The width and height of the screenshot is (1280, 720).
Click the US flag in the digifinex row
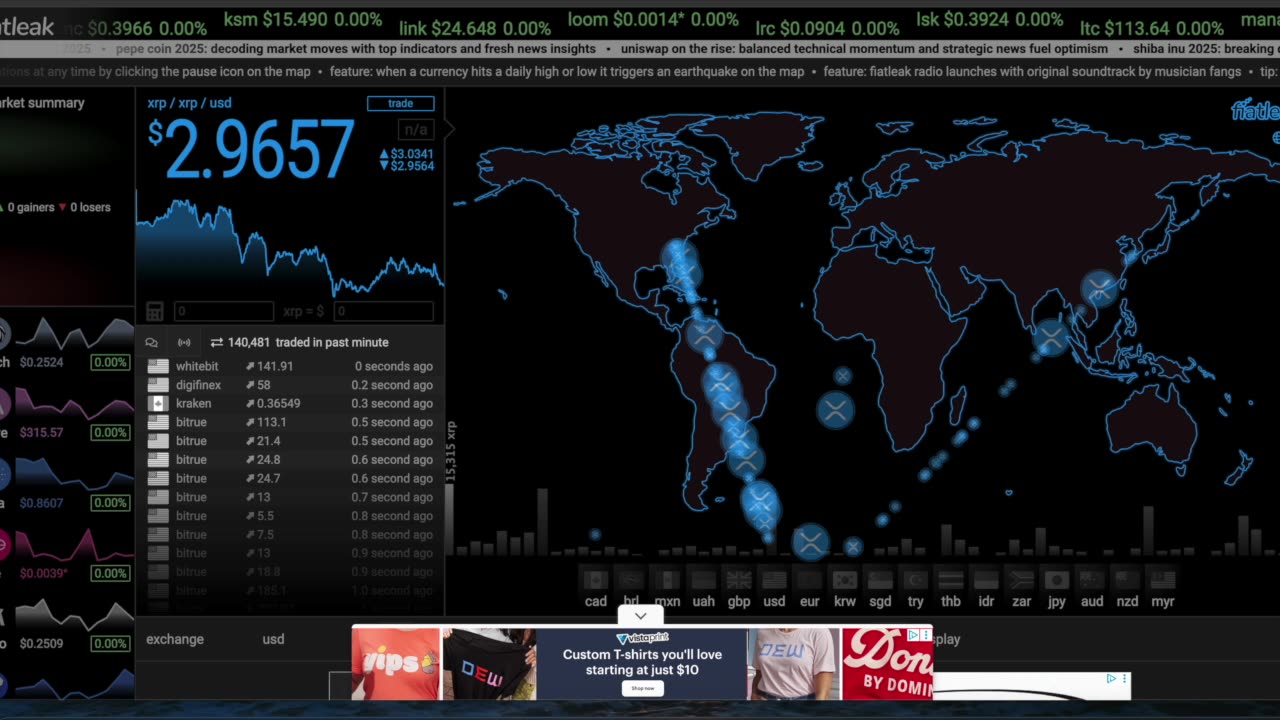[x=158, y=385]
